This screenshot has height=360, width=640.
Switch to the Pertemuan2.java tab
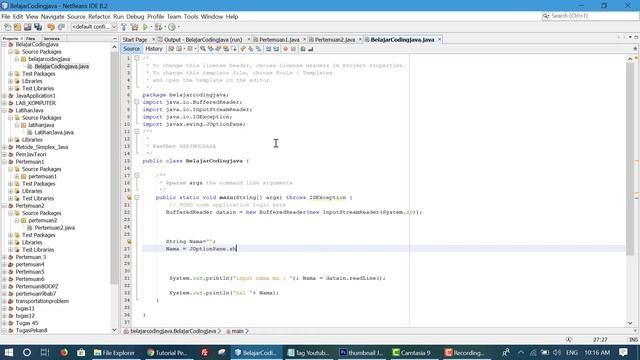(335, 40)
